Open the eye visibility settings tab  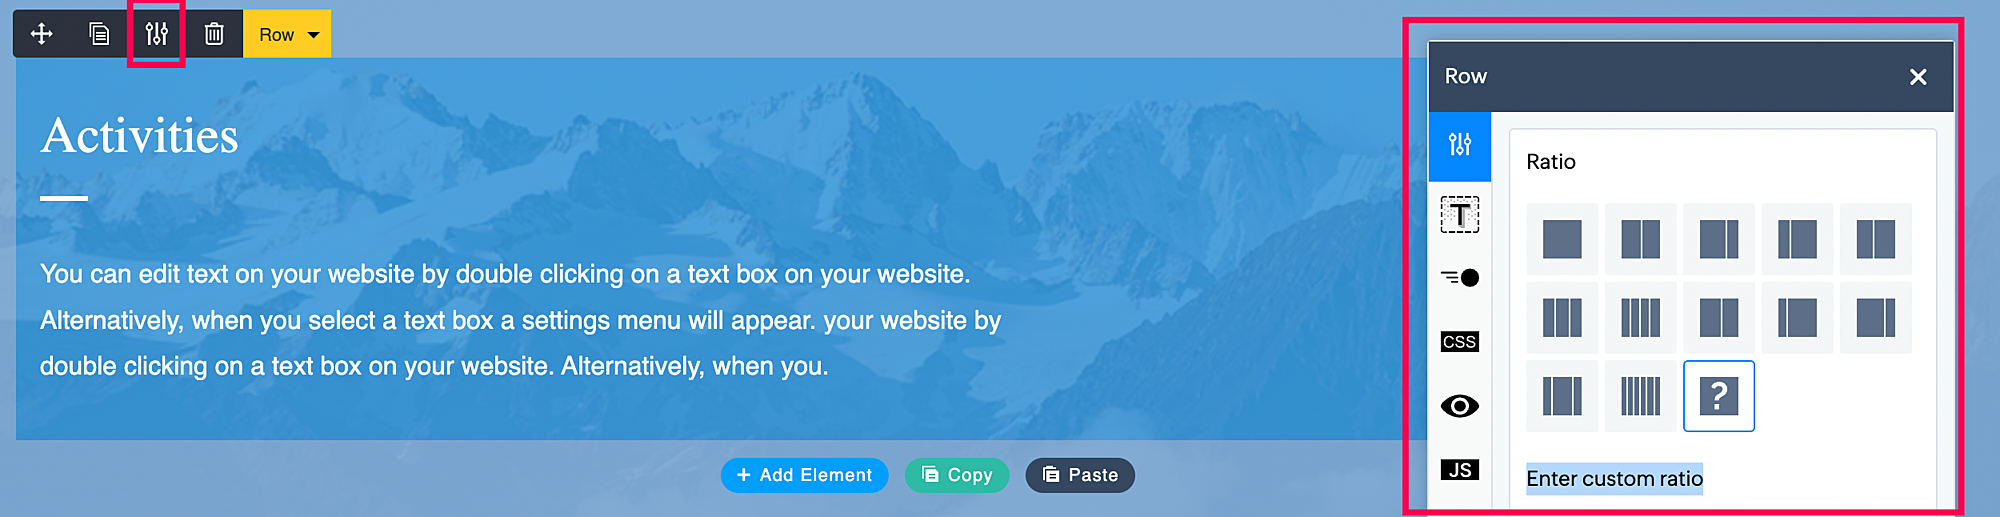(1460, 406)
